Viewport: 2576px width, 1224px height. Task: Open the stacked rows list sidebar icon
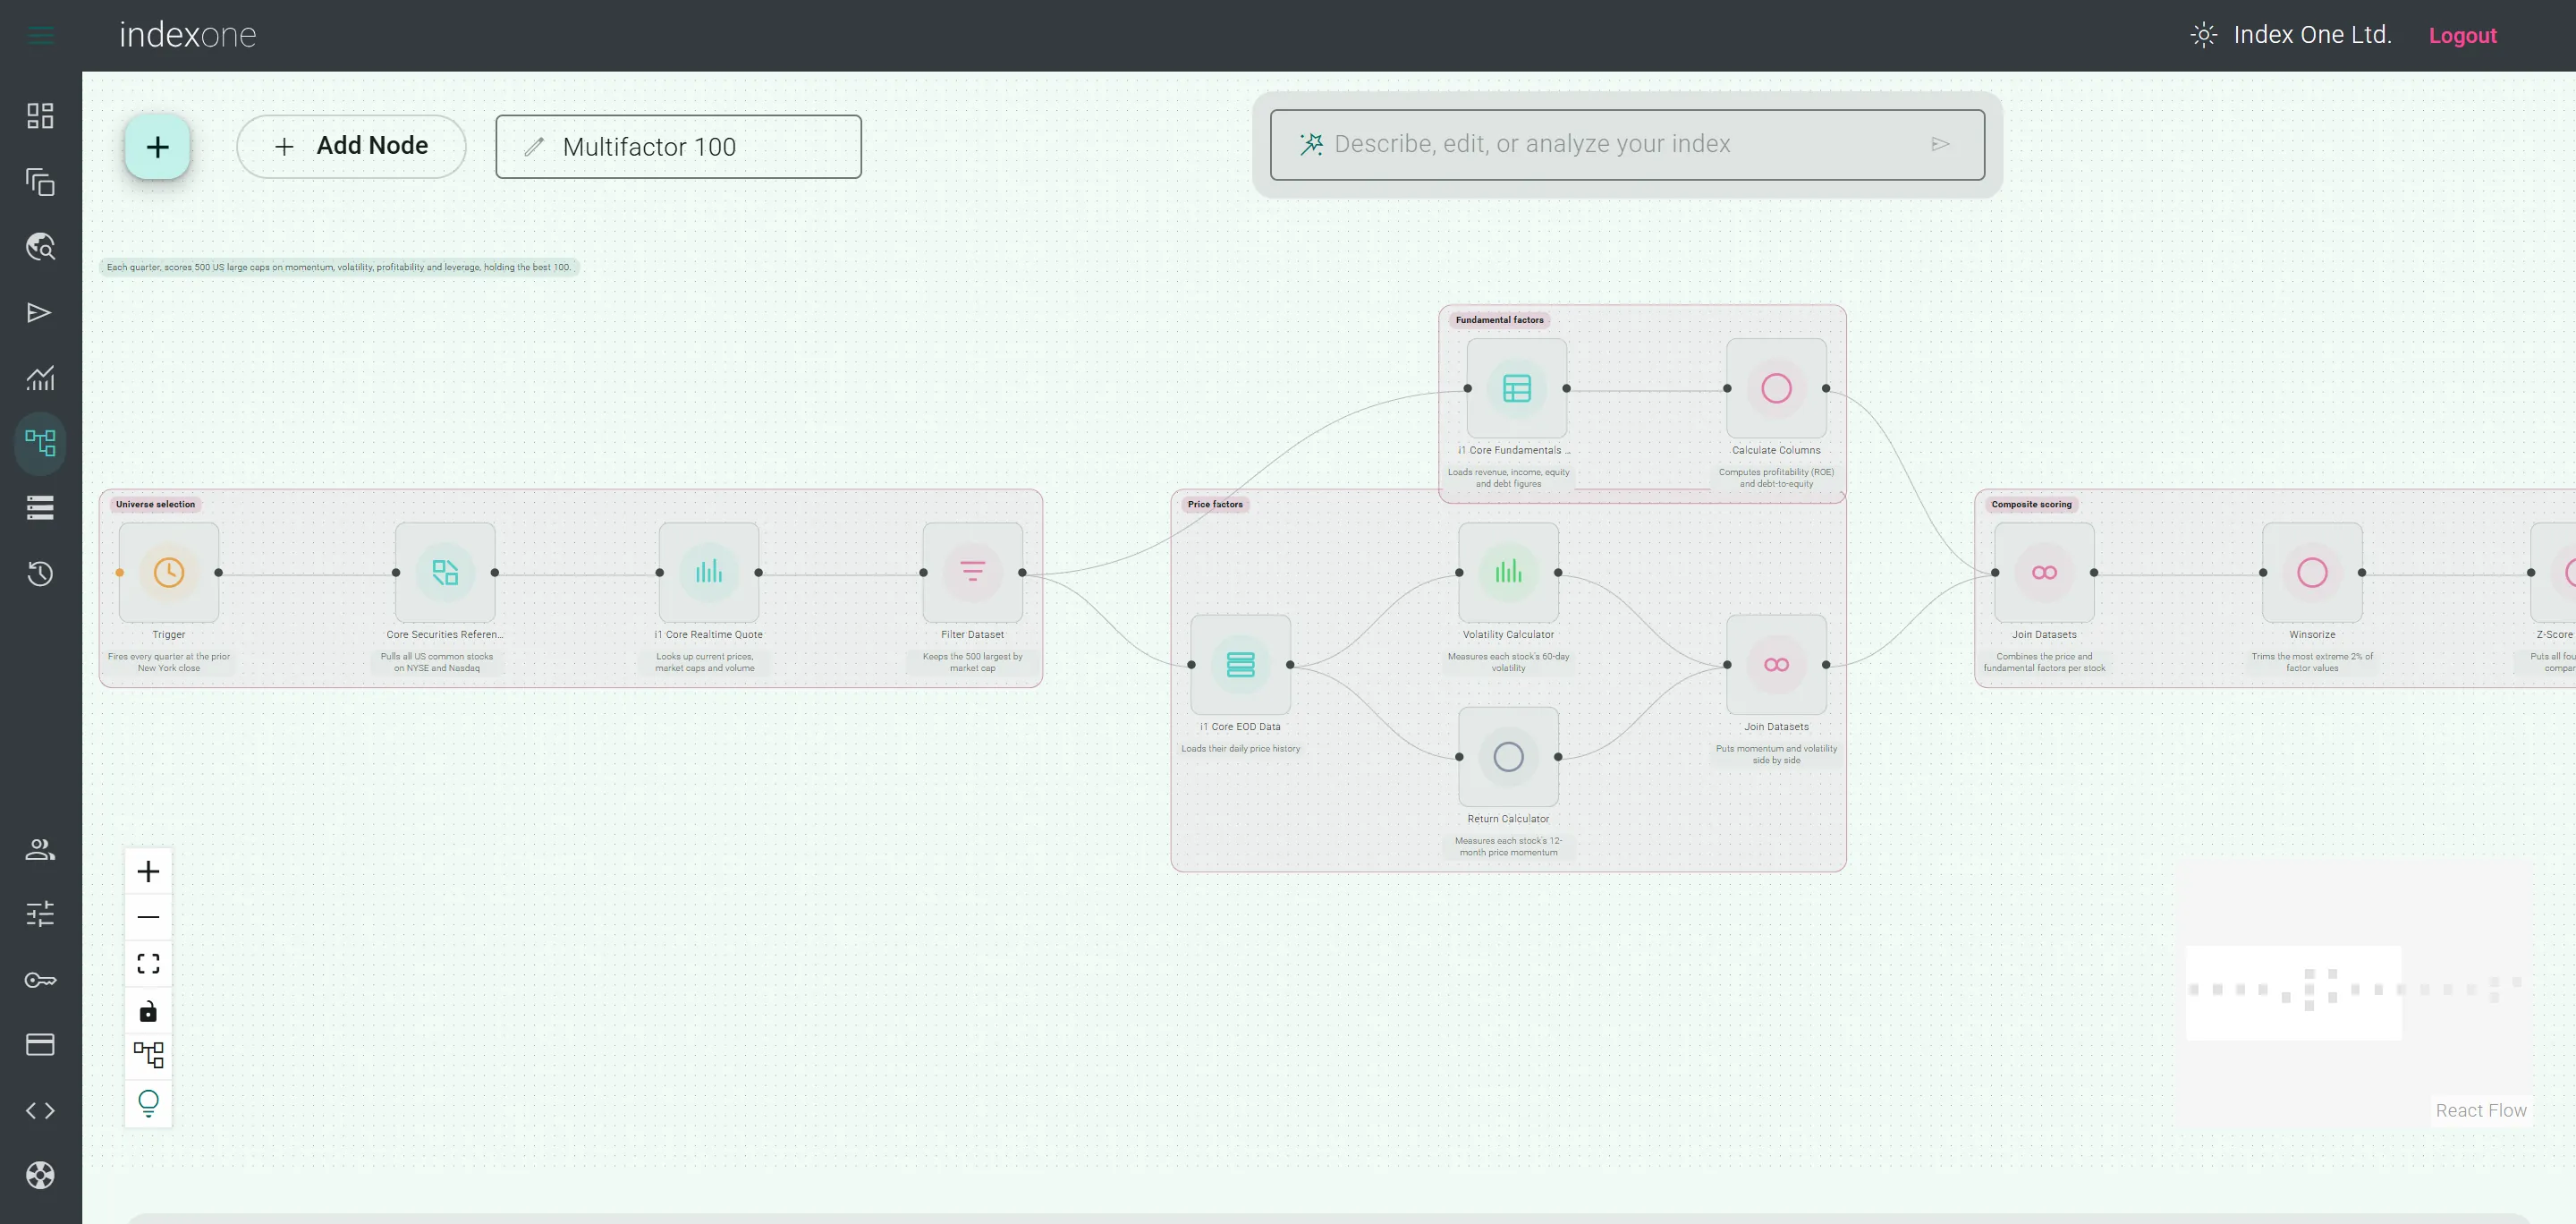pos(40,508)
